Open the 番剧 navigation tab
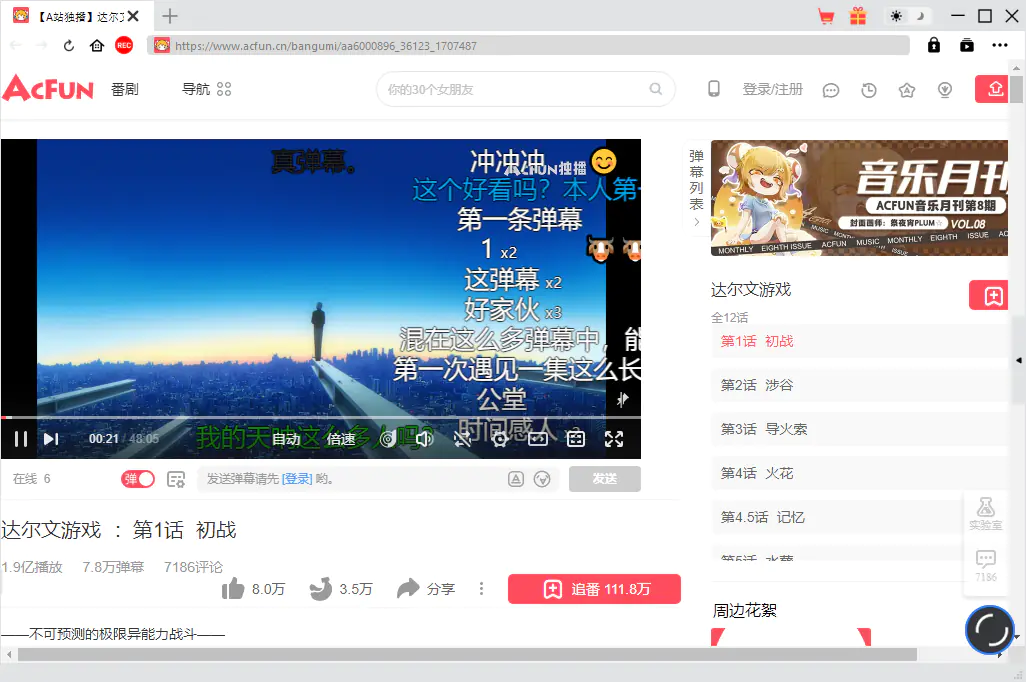Image resolution: width=1026 pixels, height=682 pixels. (125, 90)
